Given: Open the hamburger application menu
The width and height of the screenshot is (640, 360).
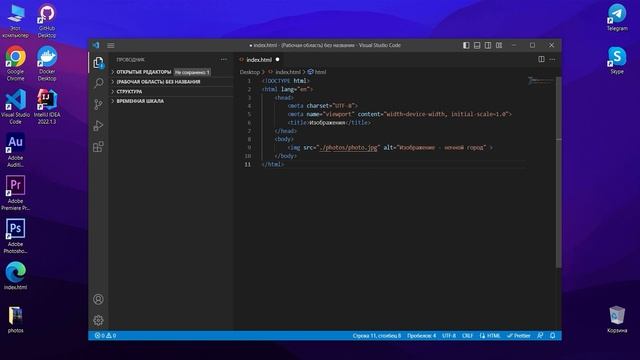Looking at the screenshot, I should pos(111,45).
